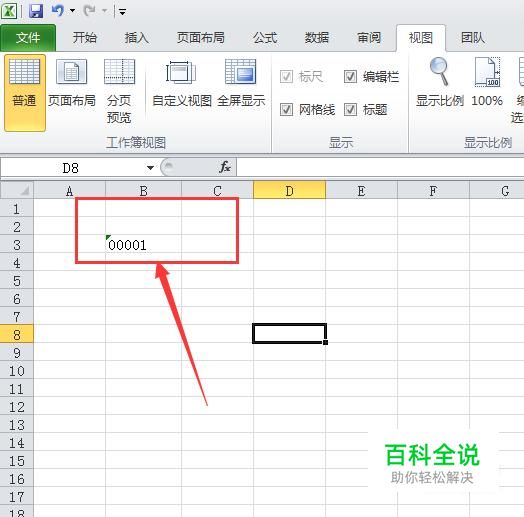Click into the formula bar input
The height and width of the screenshot is (517, 524).
point(380,167)
